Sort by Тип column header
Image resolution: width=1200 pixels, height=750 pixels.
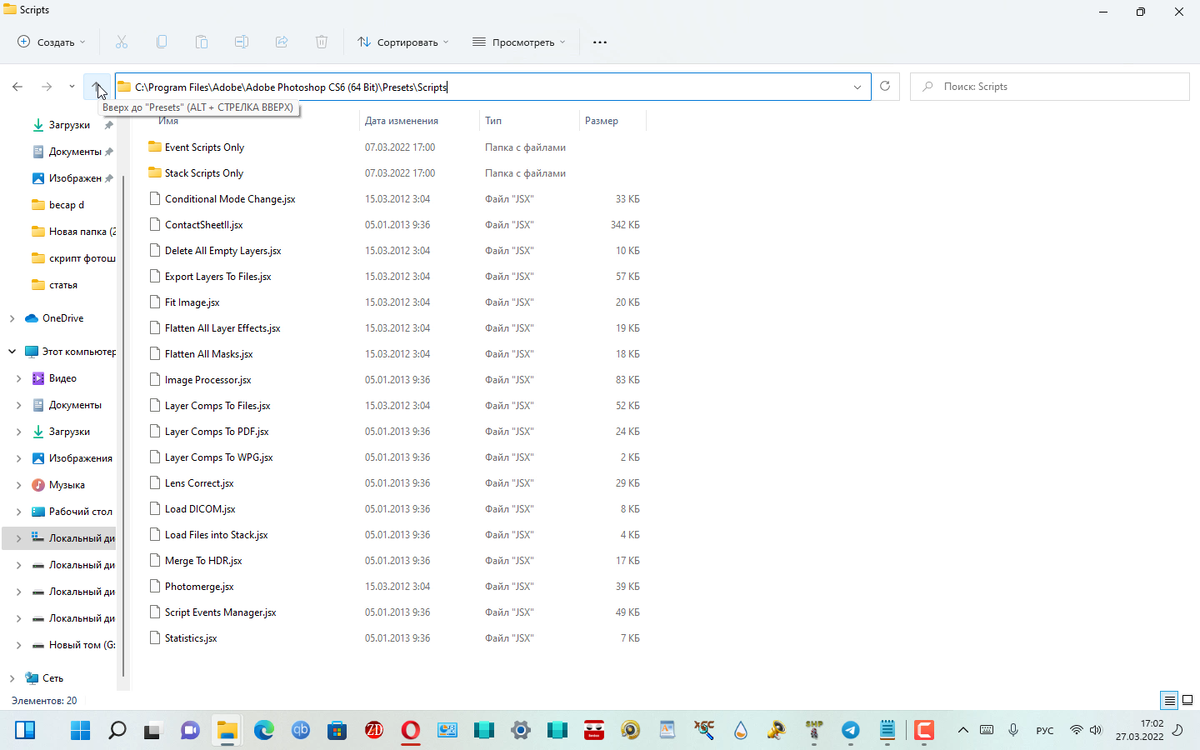[494, 121]
